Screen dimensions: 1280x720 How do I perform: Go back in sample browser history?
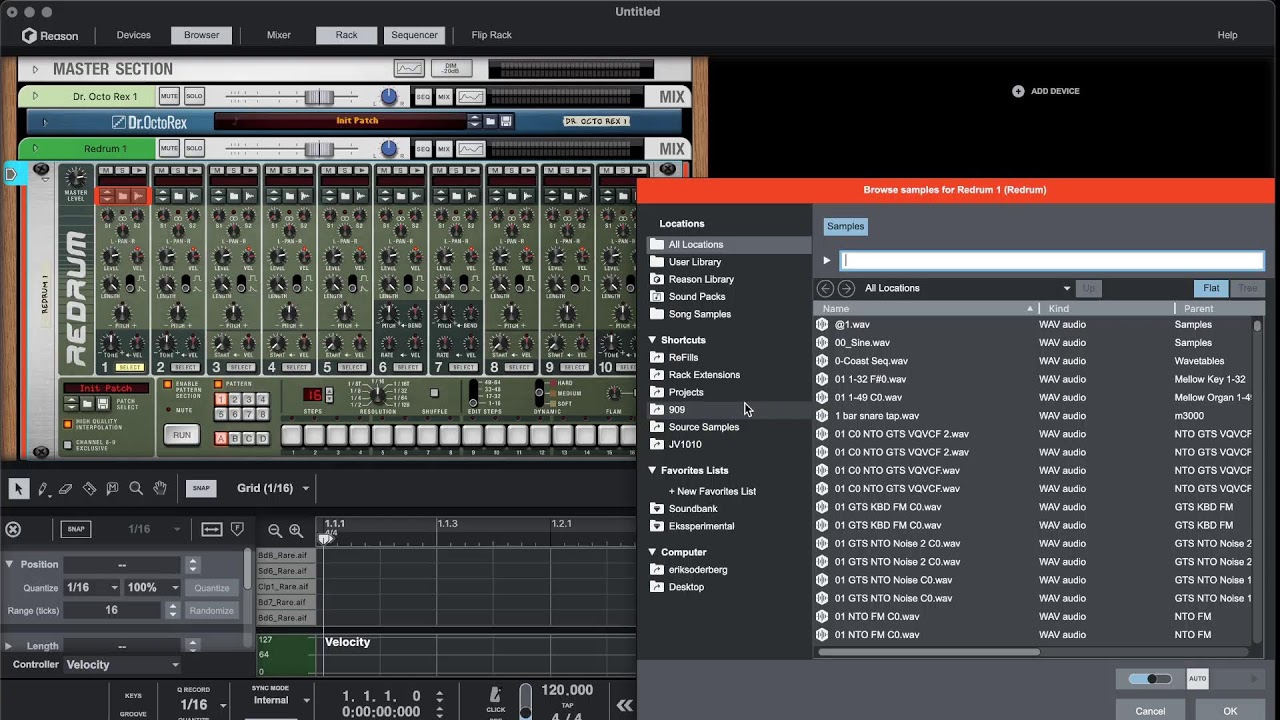tap(825, 288)
